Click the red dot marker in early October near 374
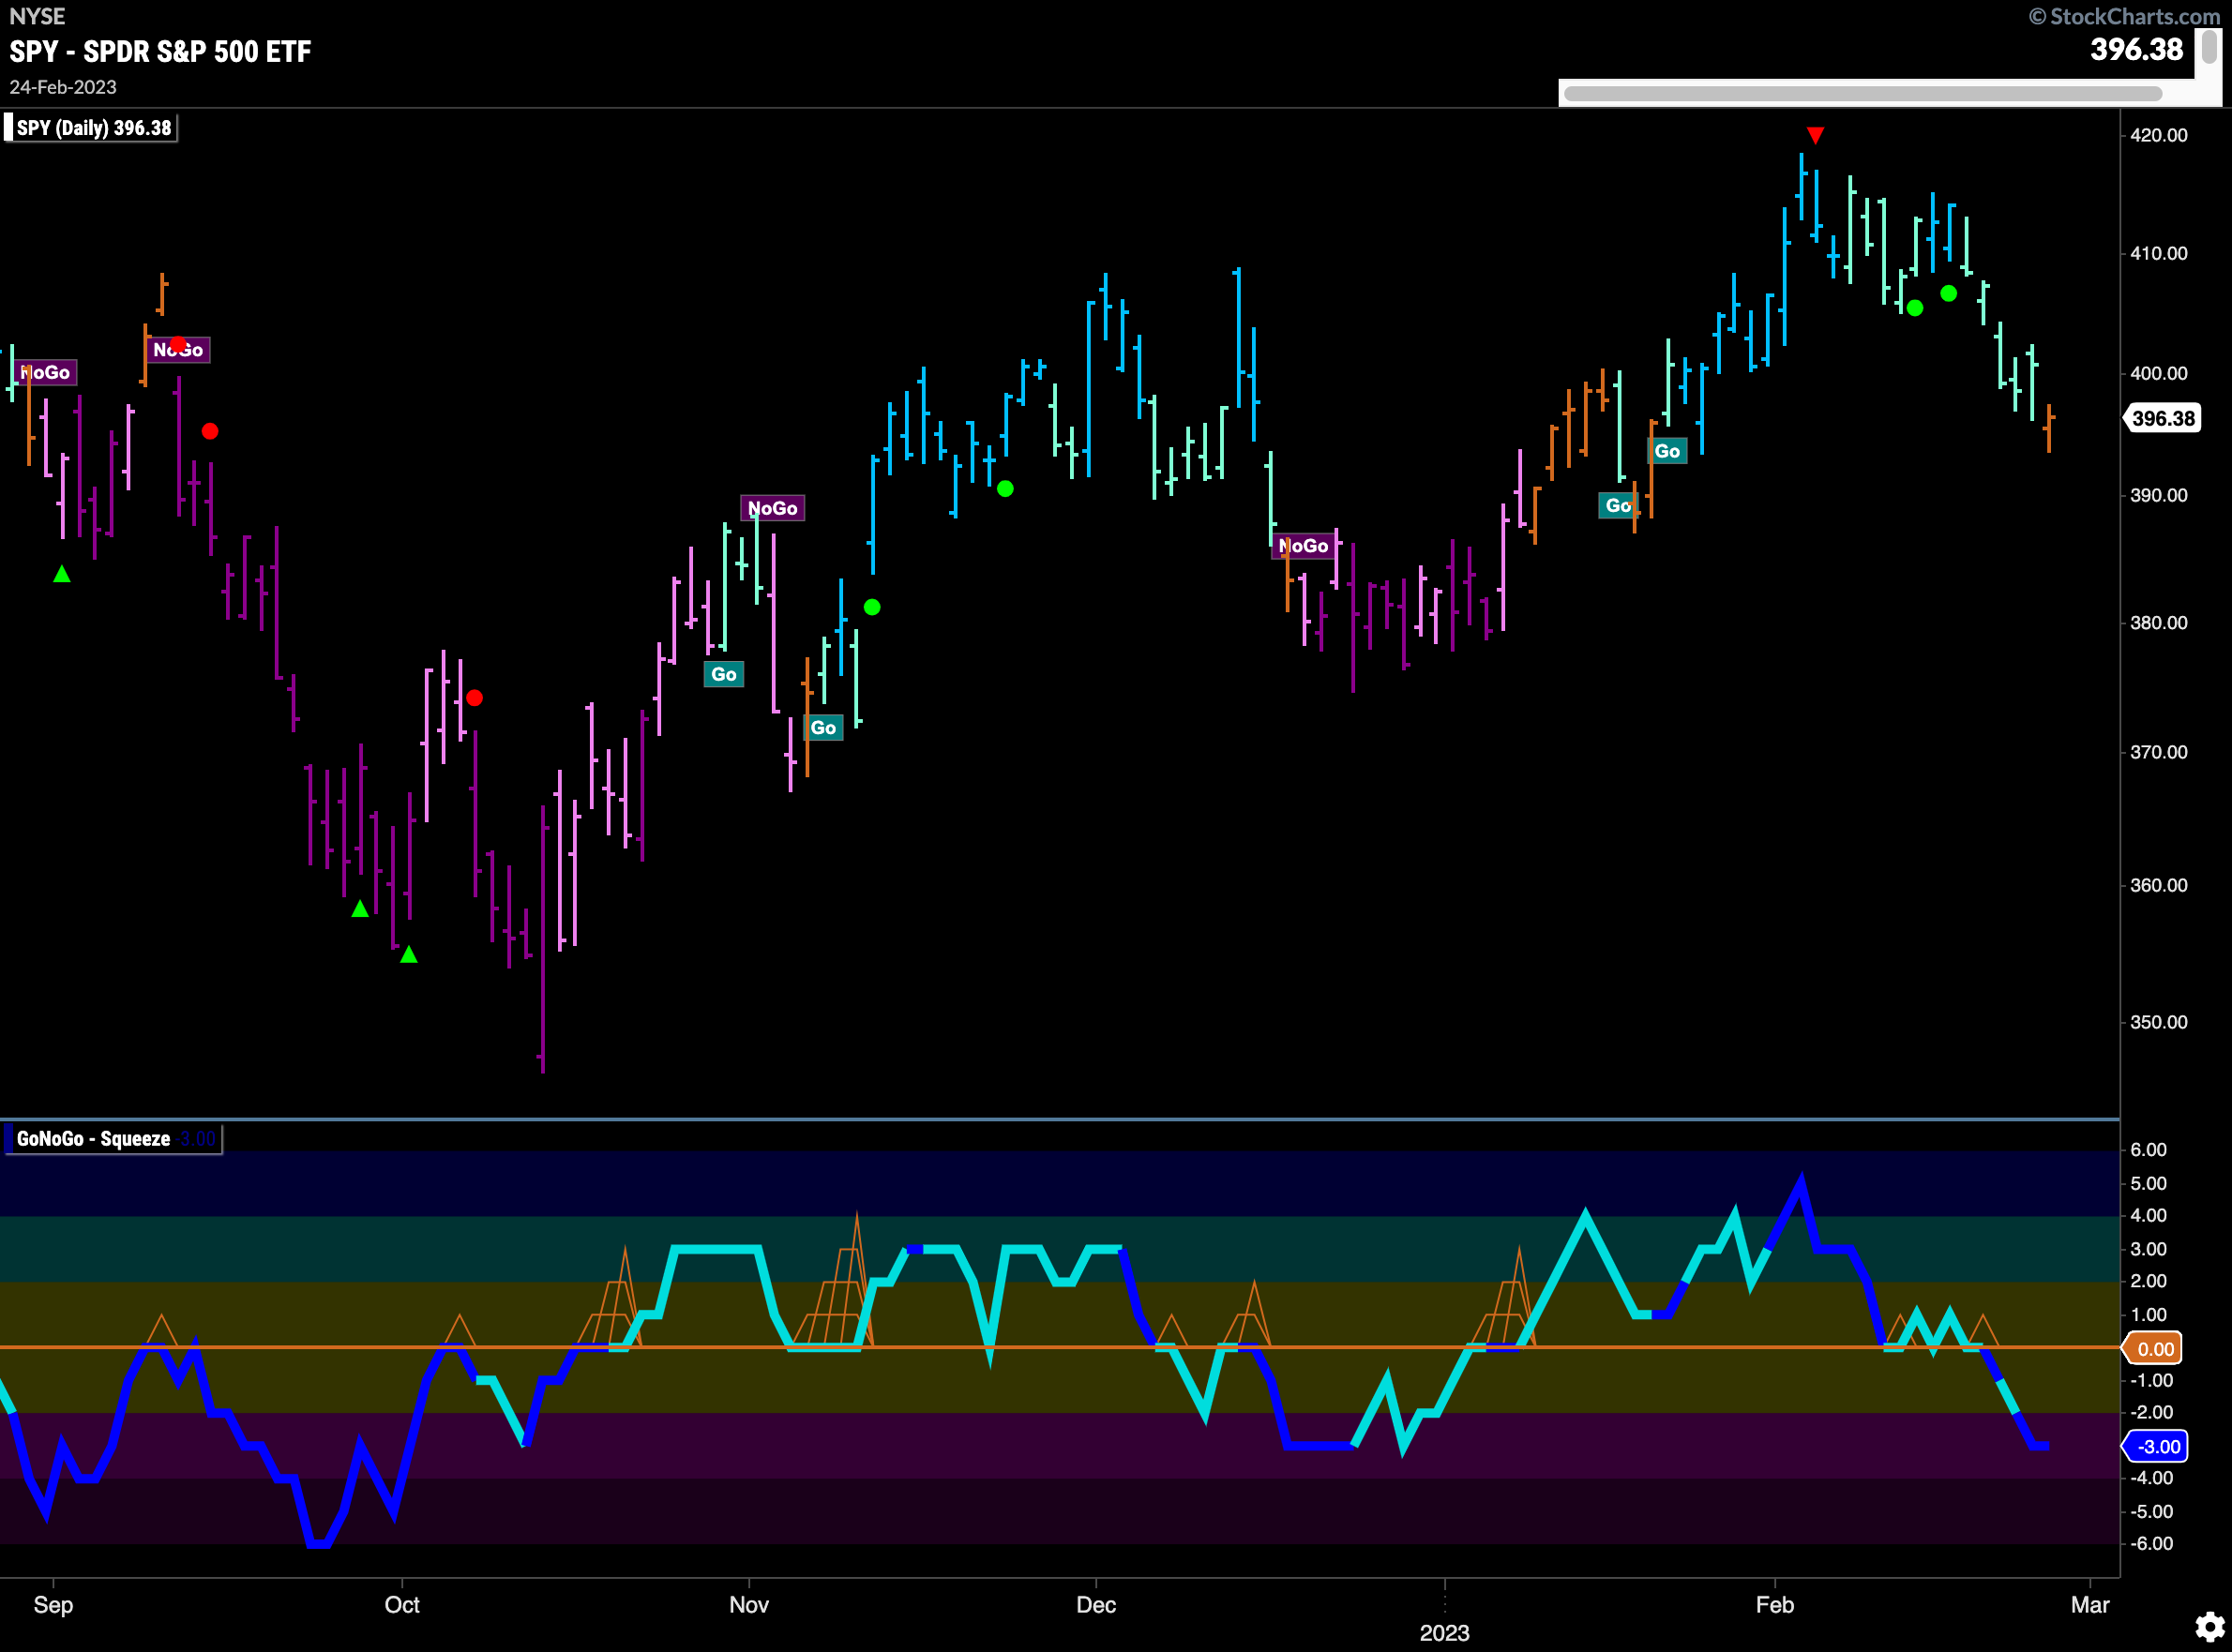 pos(474,698)
